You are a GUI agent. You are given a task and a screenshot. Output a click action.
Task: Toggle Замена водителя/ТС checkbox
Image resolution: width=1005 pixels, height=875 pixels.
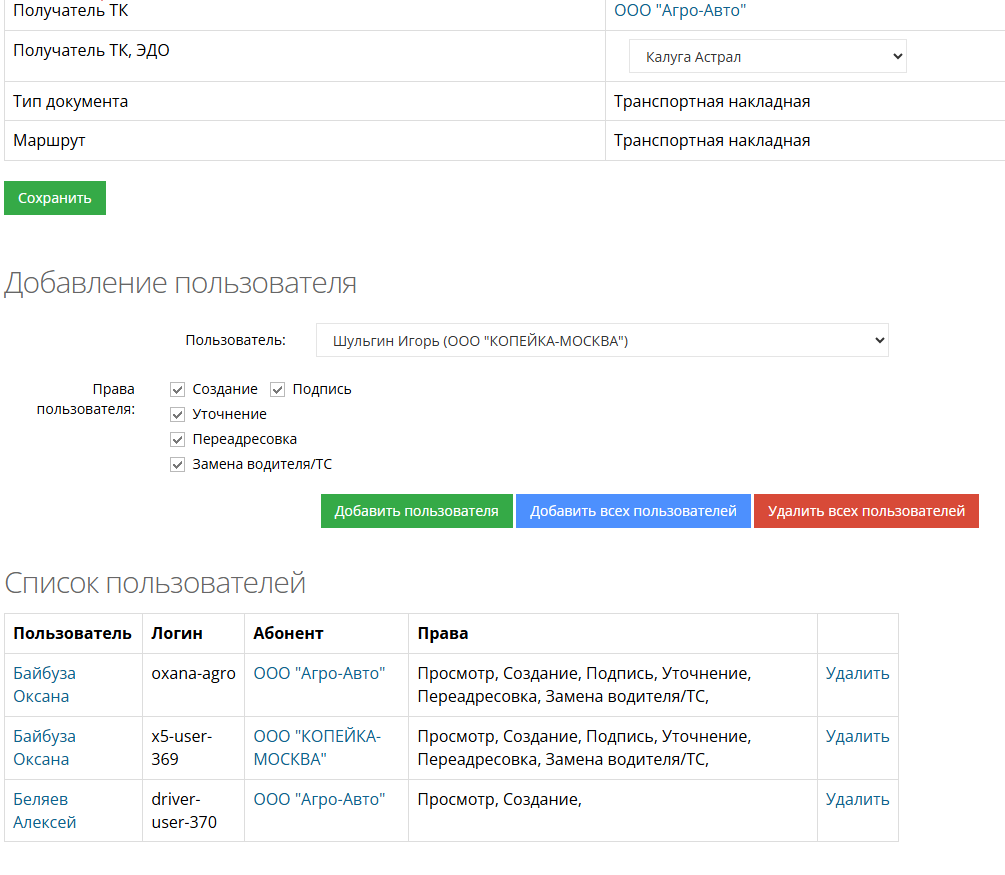click(x=178, y=464)
